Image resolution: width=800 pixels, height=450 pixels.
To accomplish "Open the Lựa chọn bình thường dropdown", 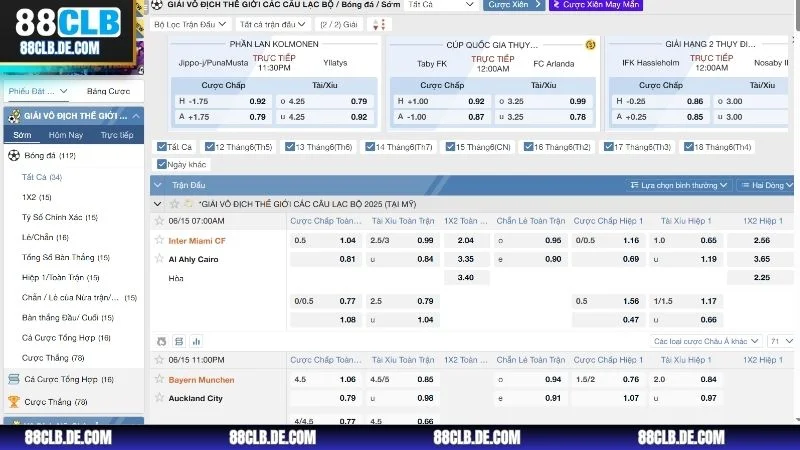I will (679, 185).
